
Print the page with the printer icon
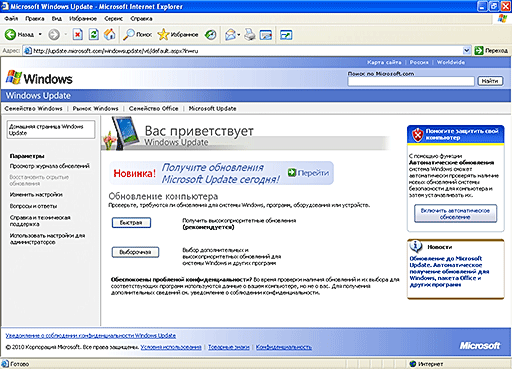[x=250, y=34]
